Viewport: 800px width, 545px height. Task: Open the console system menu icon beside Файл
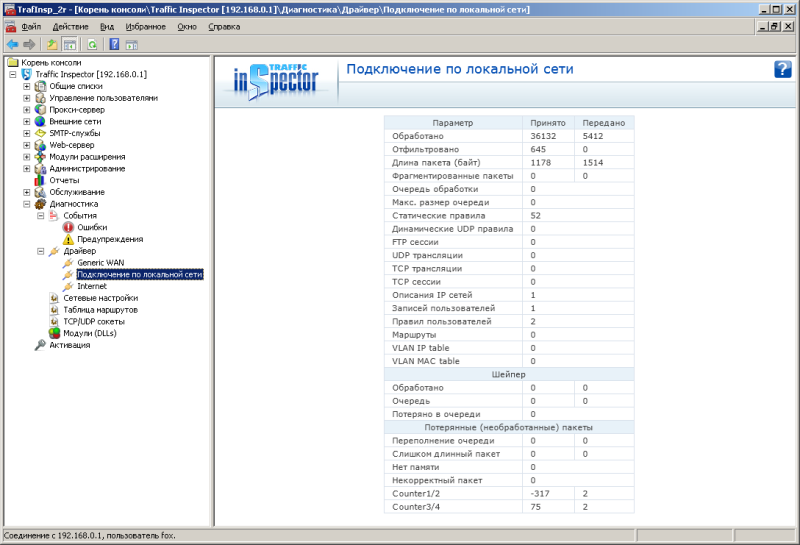pos(11,27)
